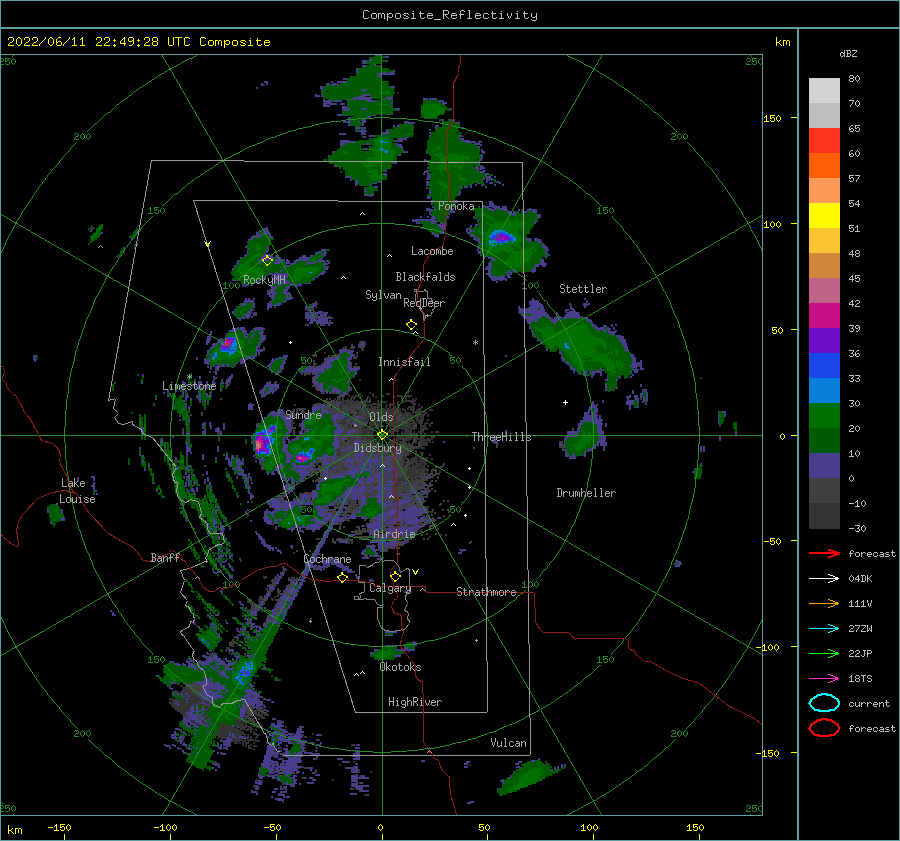Screen dimensions: 900x841
Task: Click the Innisfail label
Action: coord(404,362)
